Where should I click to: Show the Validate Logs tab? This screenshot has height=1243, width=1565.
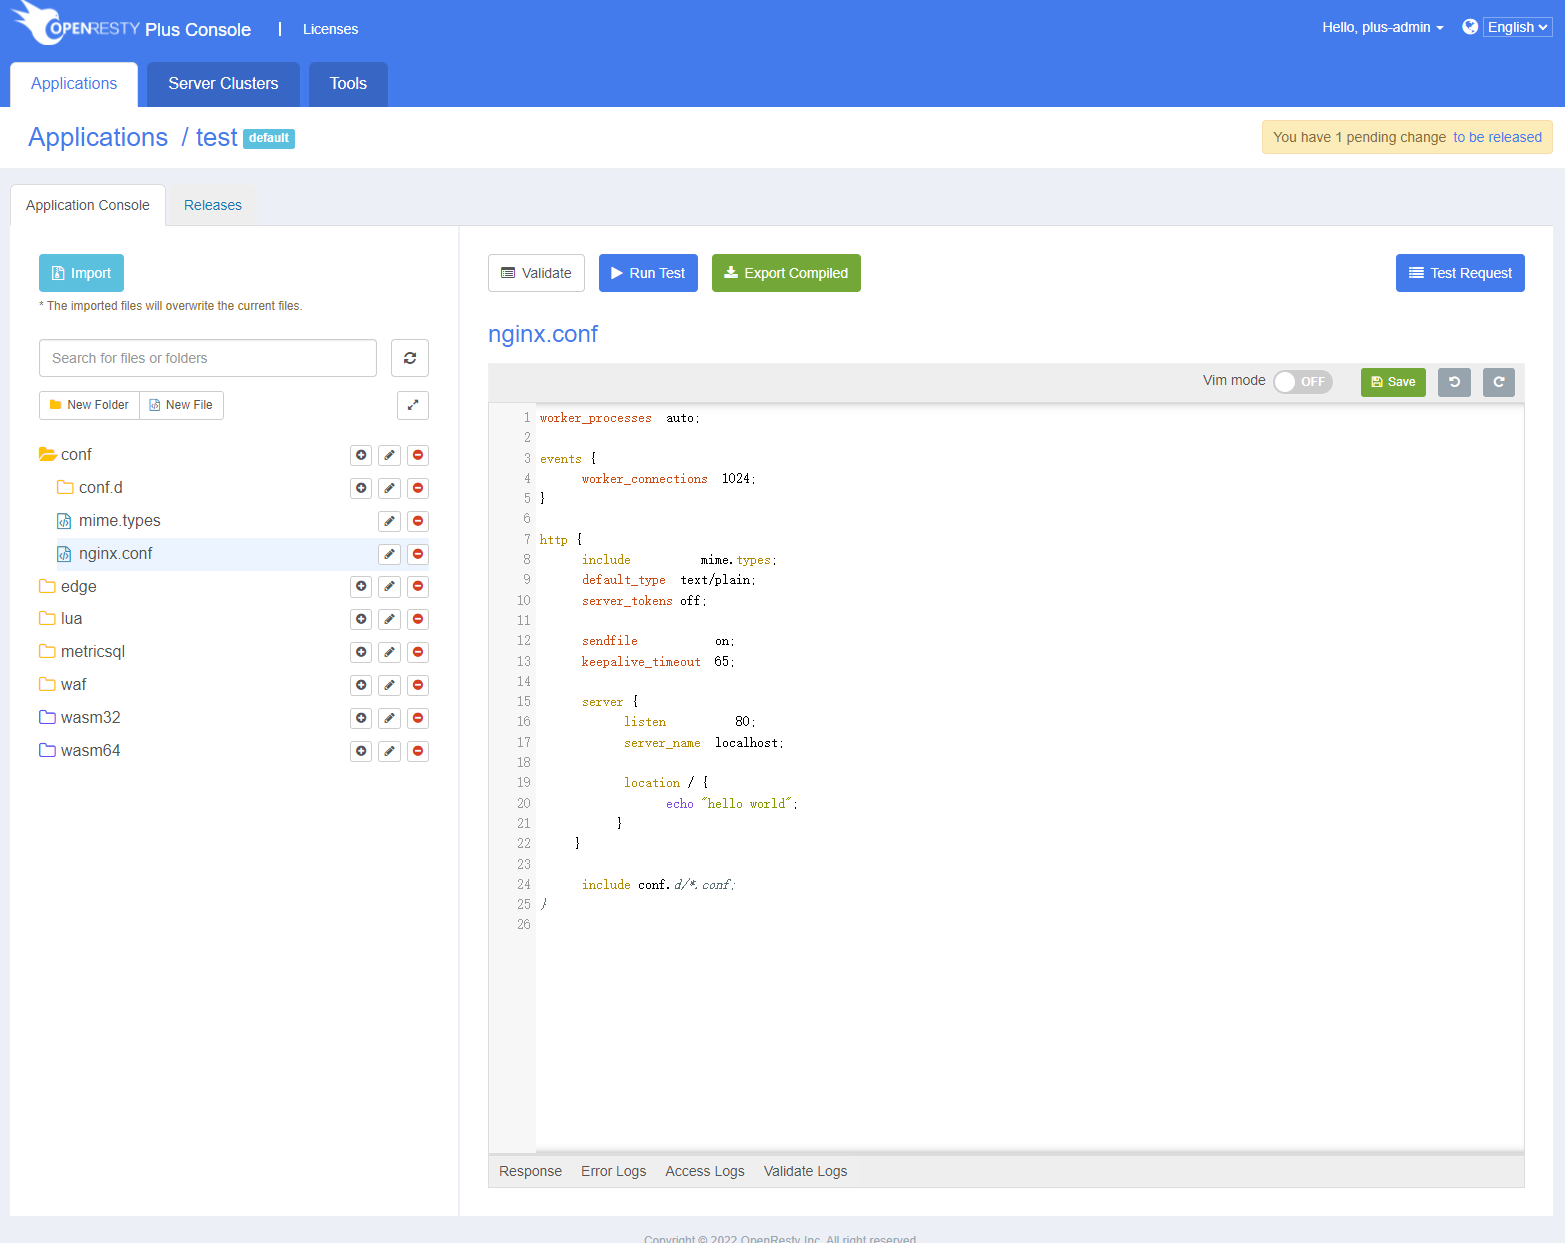[x=805, y=1171]
